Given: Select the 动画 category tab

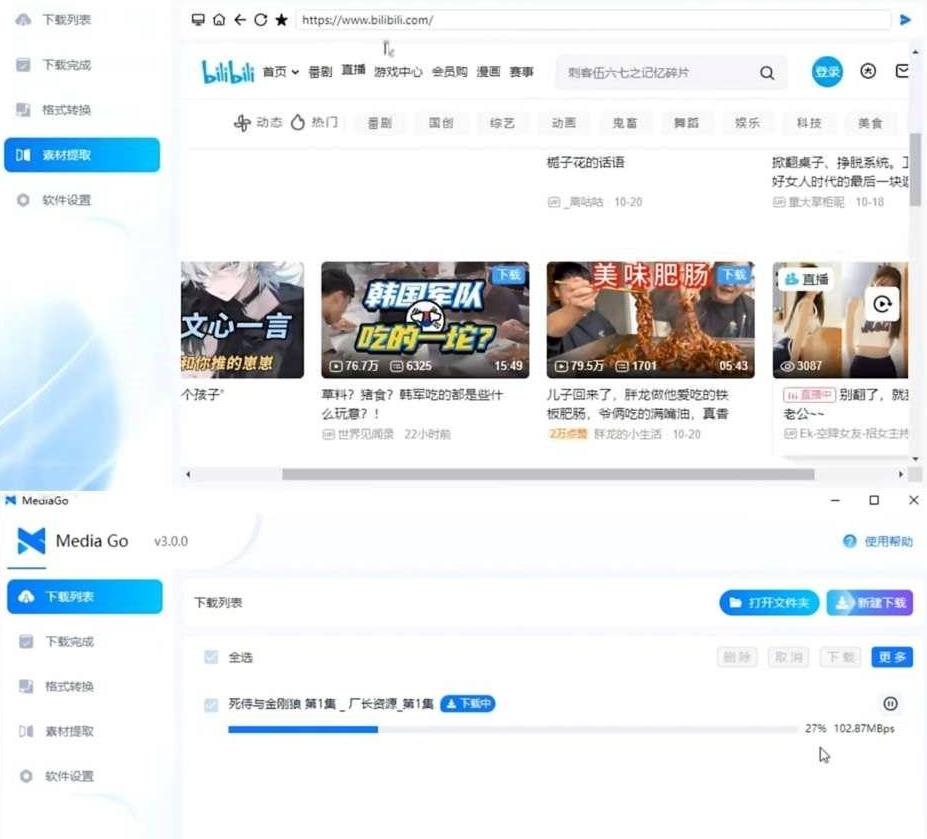Looking at the screenshot, I should tap(563, 123).
